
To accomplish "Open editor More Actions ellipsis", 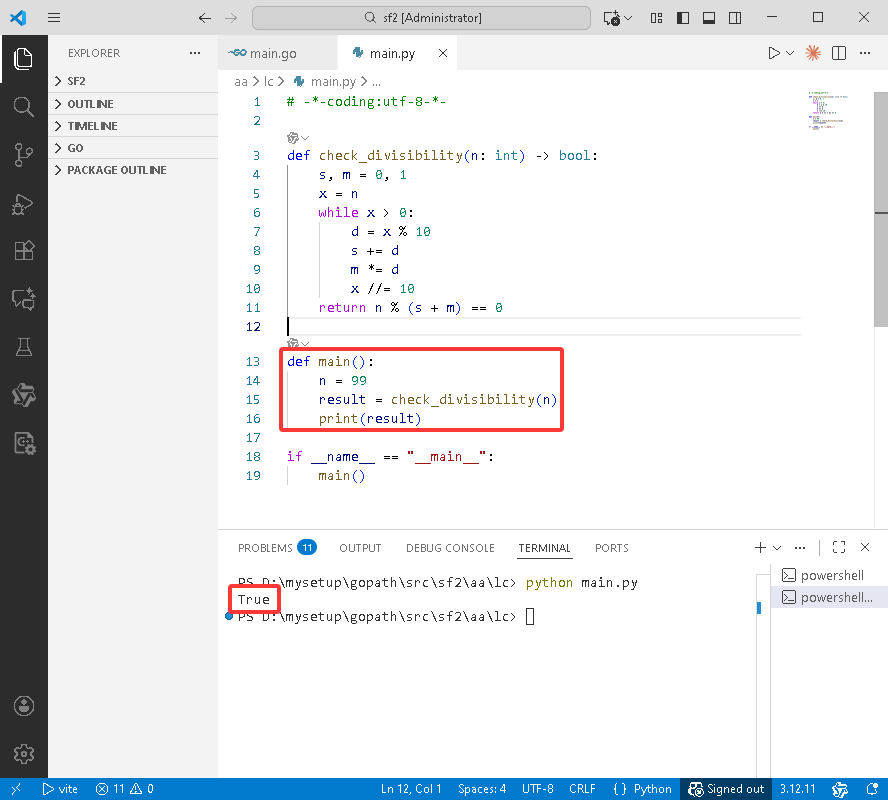I will [865, 53].
